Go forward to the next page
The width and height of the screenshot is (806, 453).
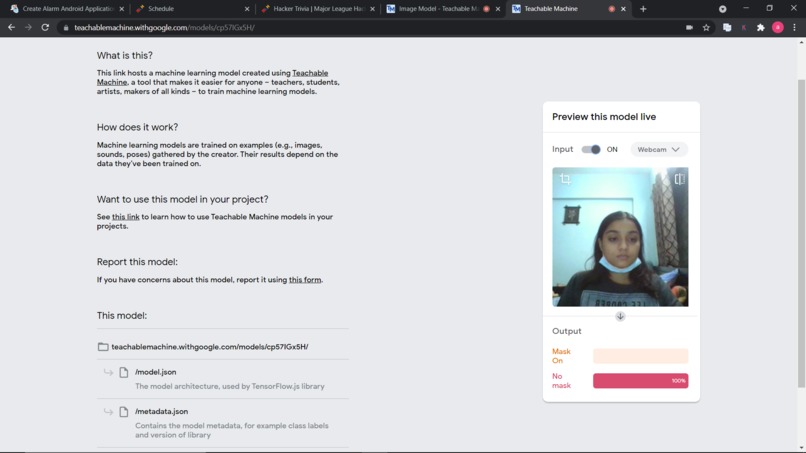pyautogui.click(x=28, y=27)
